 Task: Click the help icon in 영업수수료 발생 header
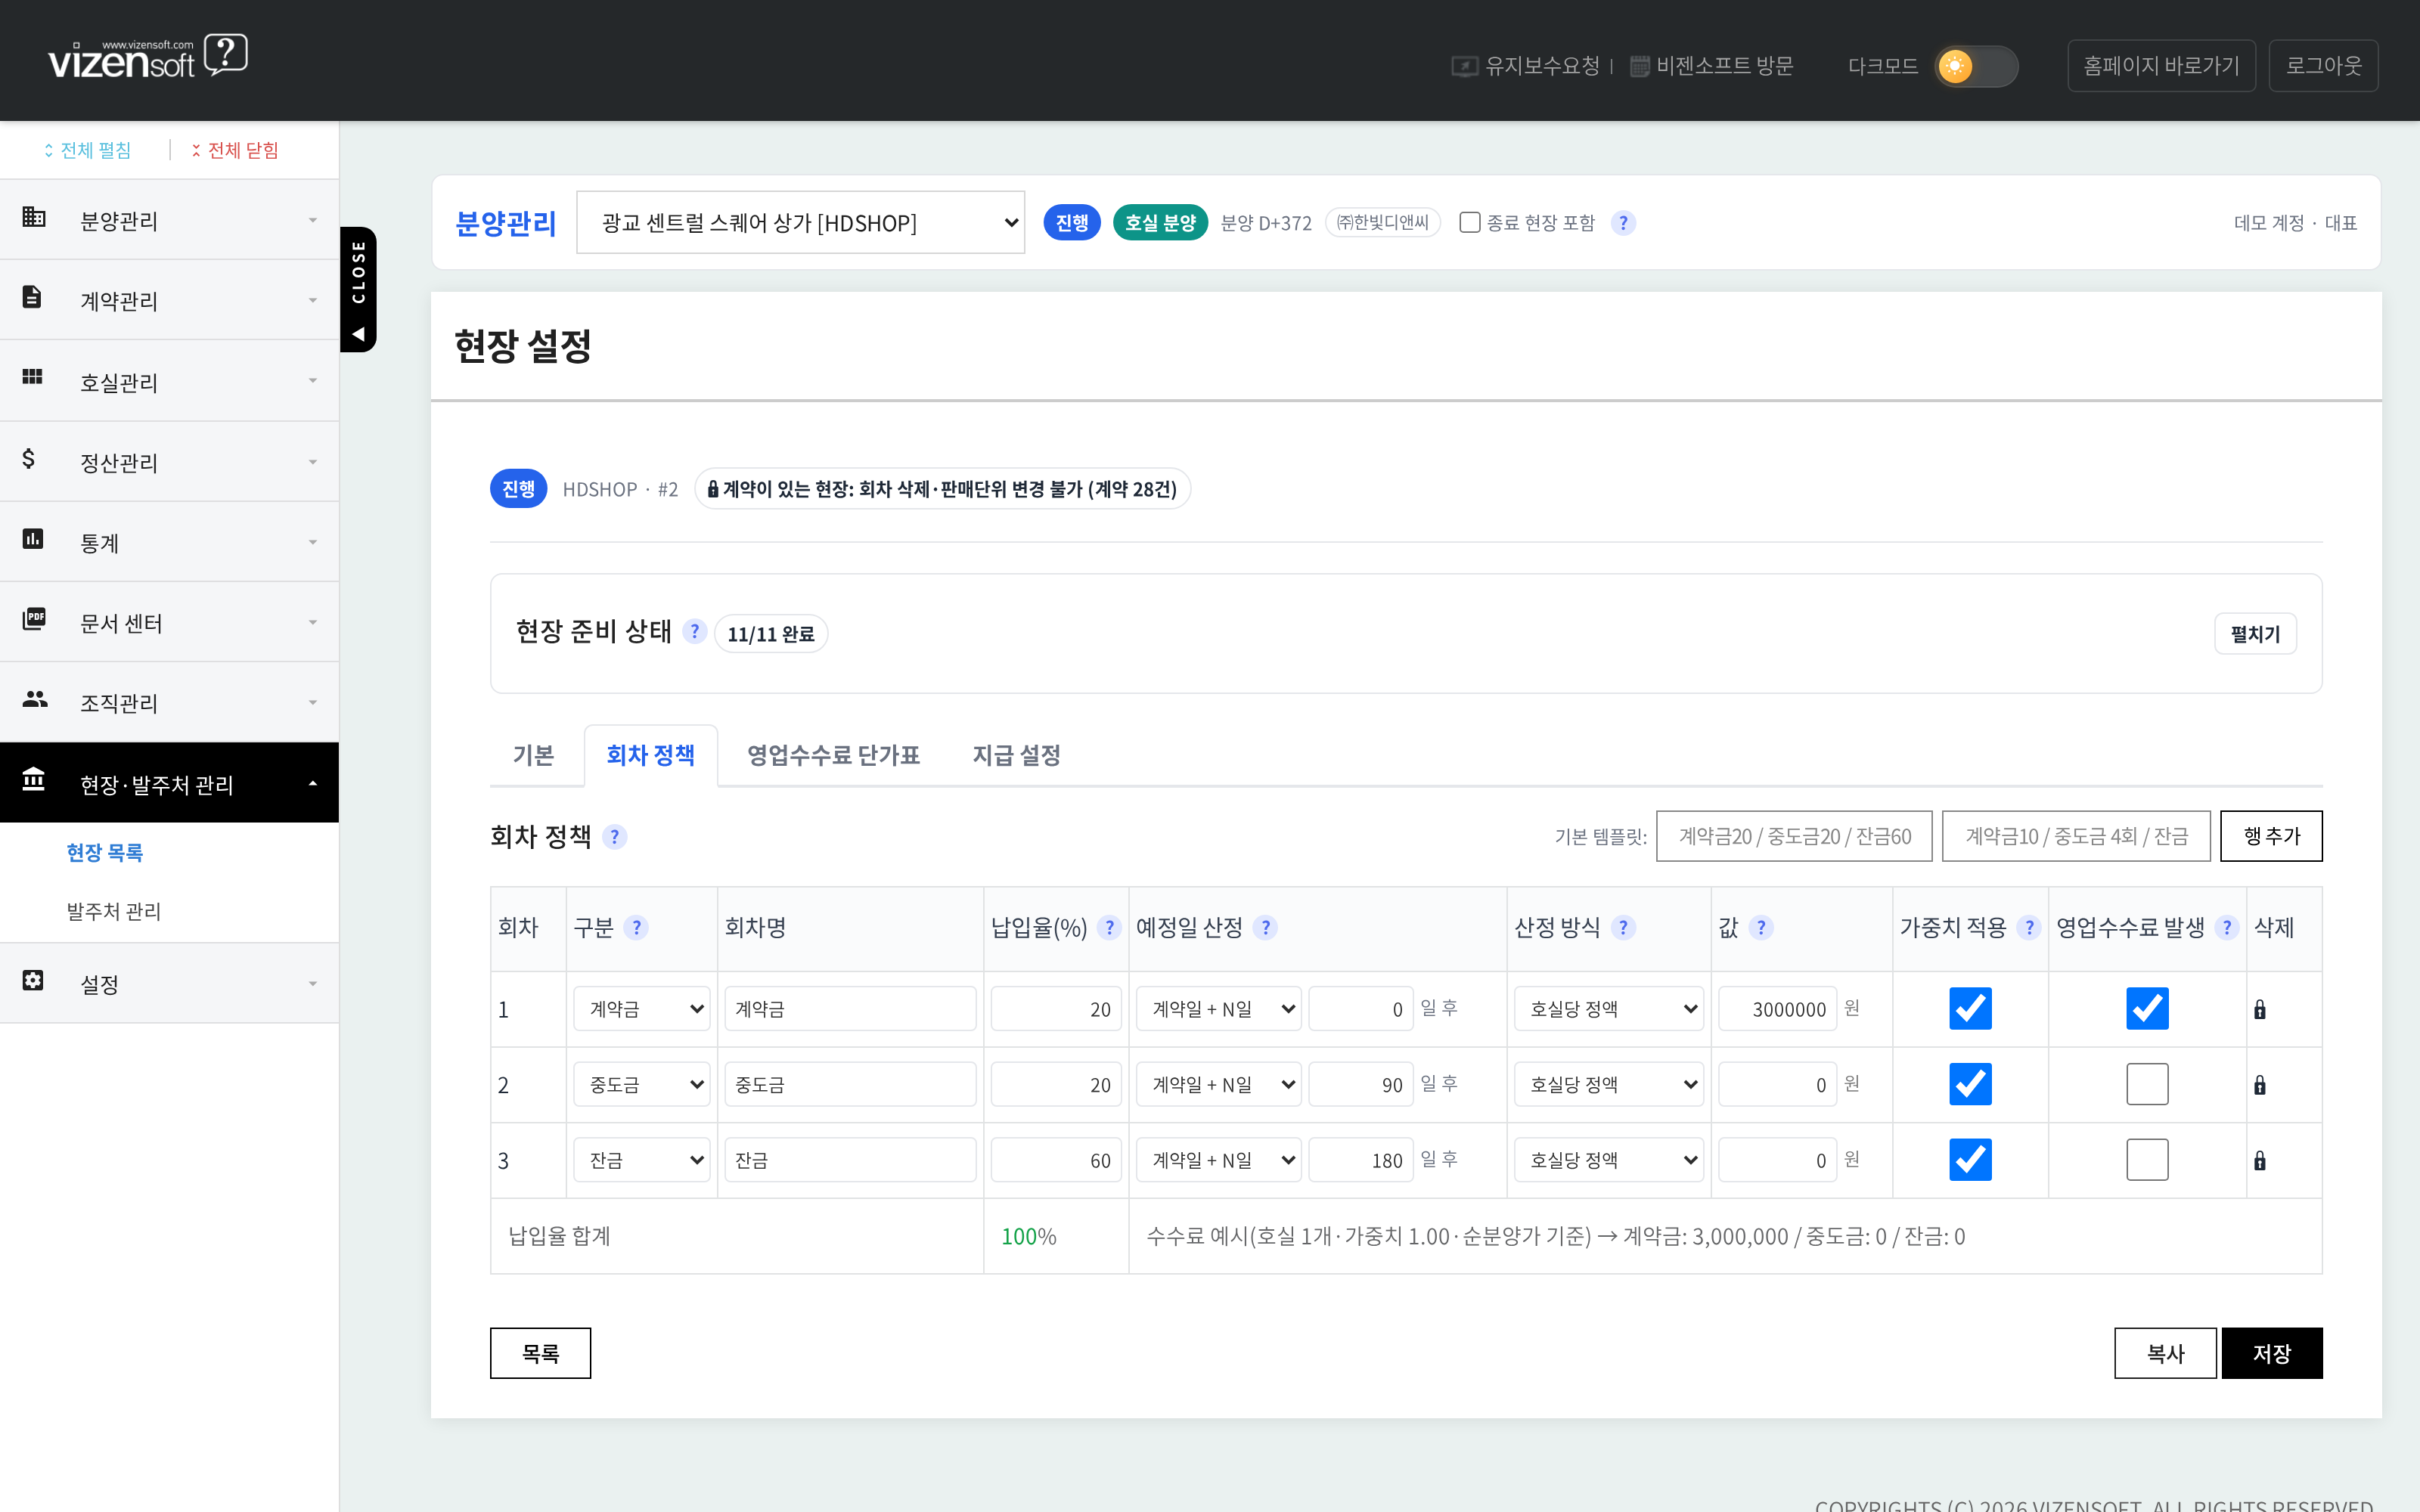pos(2227,928)
